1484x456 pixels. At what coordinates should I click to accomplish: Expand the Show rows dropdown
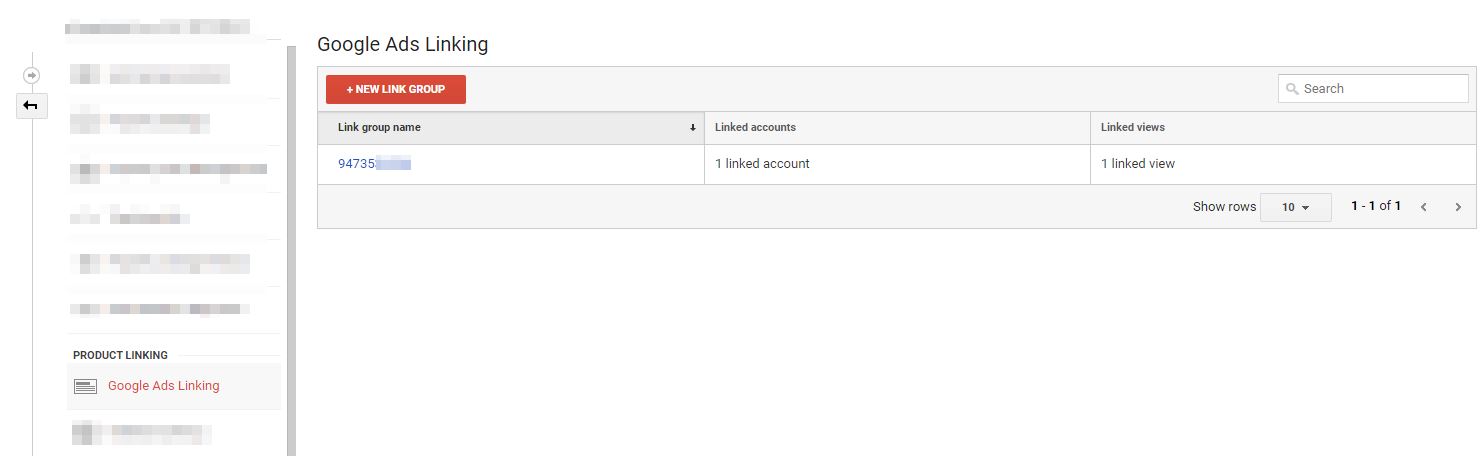tap(1295, 207)
